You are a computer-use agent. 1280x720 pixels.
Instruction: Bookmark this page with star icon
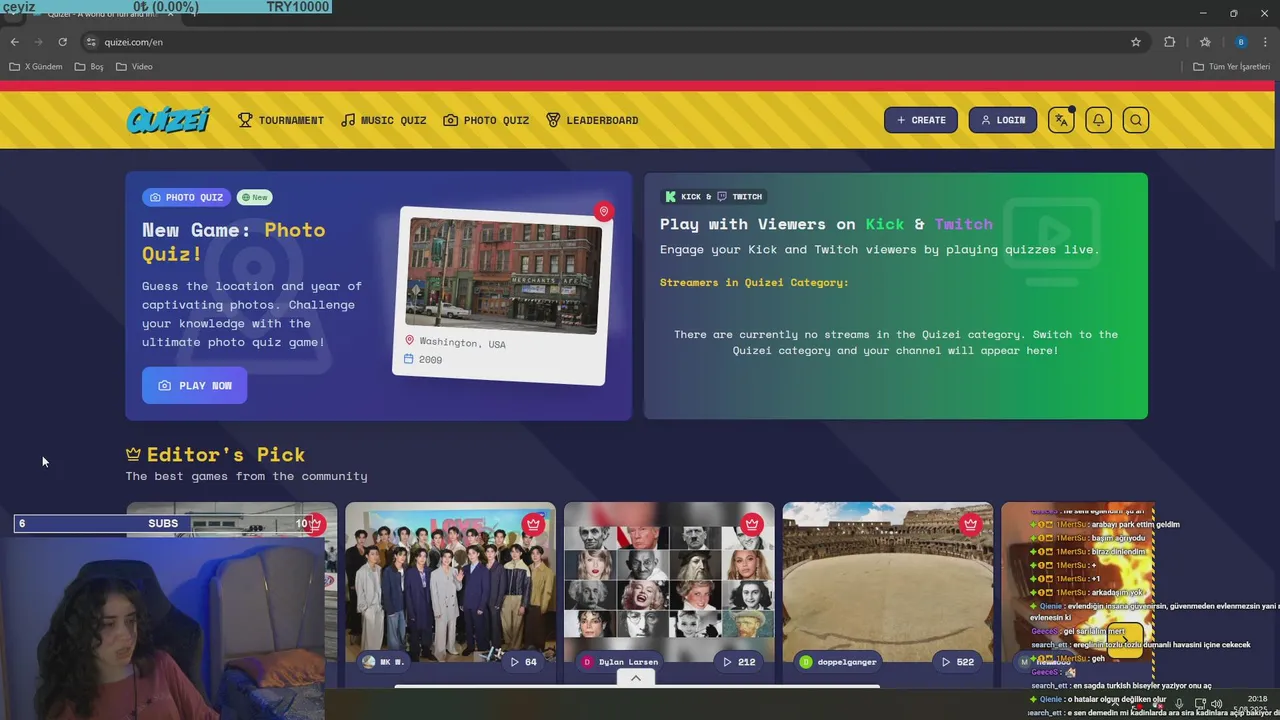tap(1136, 42)
